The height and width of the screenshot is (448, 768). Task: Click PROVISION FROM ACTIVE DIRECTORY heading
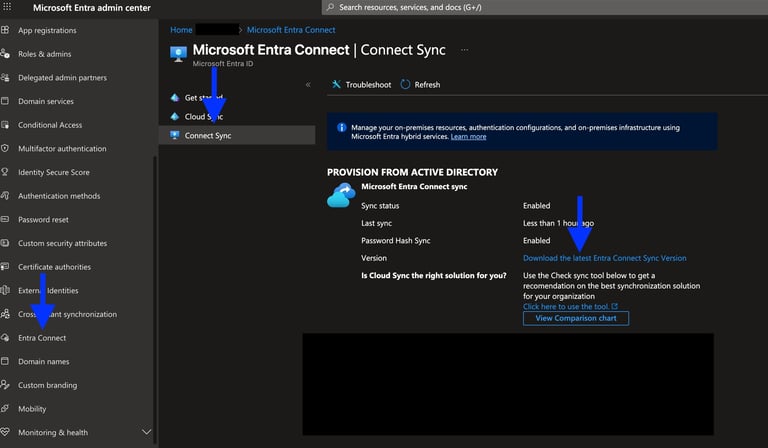pos(412,172)
